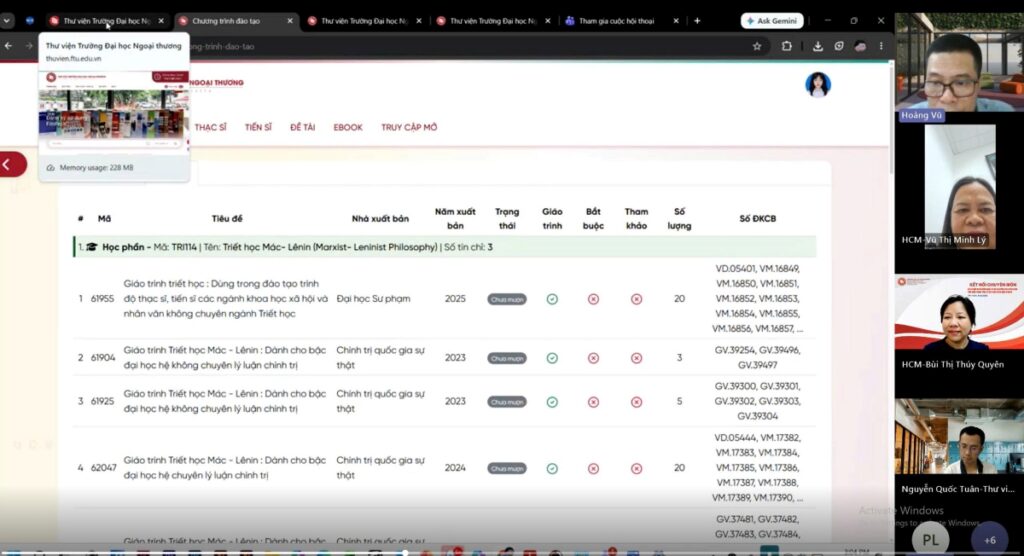Image resolution: width=1024 pixels, height=556 pixels.
Task: Click the Tiêu đề column header
Action: (227, 219)
